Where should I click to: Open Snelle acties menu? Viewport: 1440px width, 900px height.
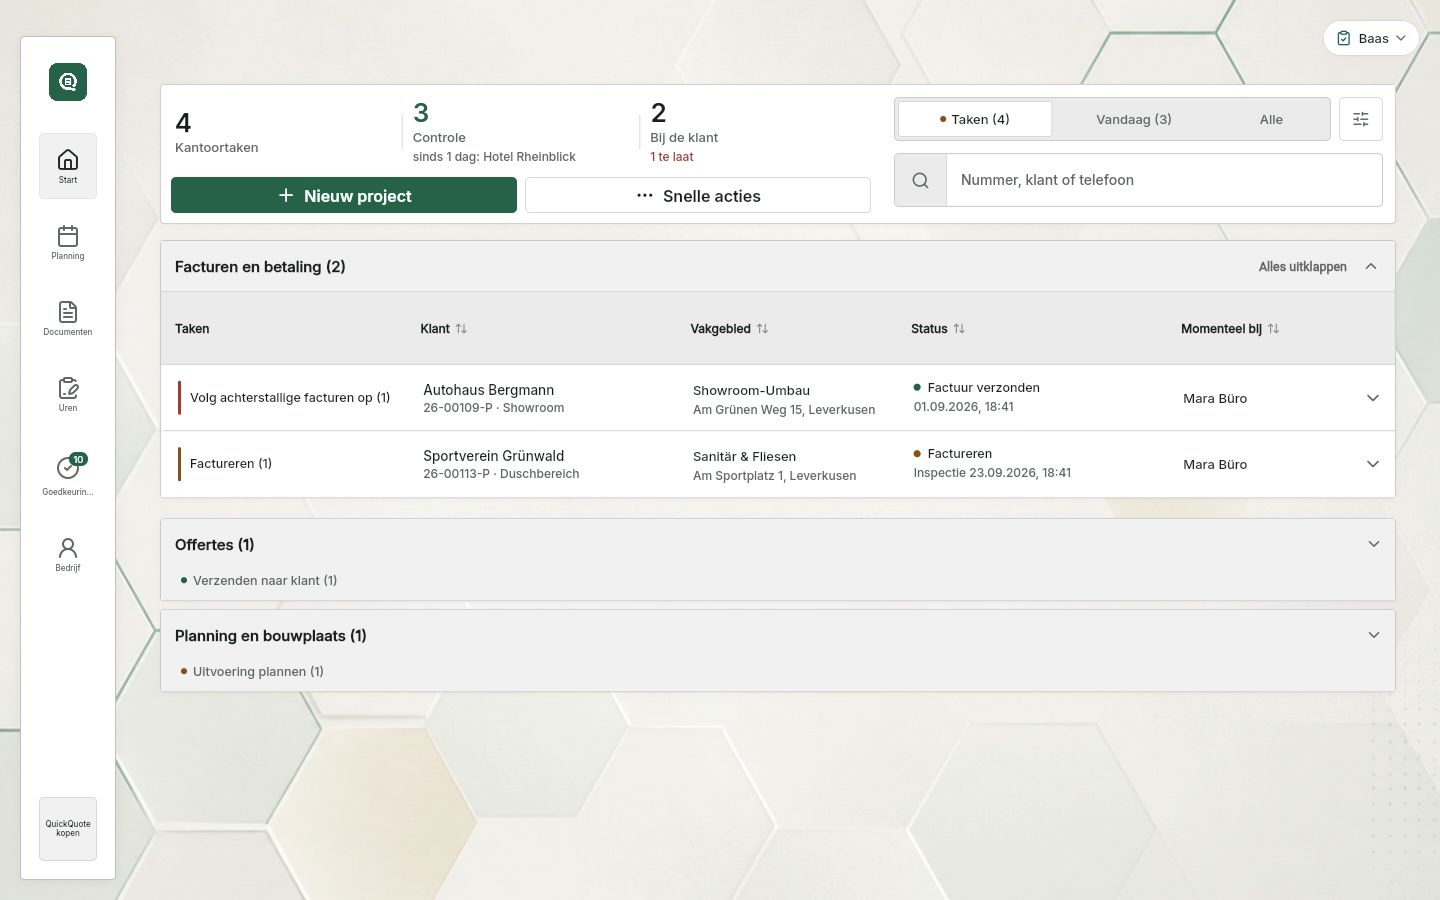pyautogui.click(x=698, y=195)
